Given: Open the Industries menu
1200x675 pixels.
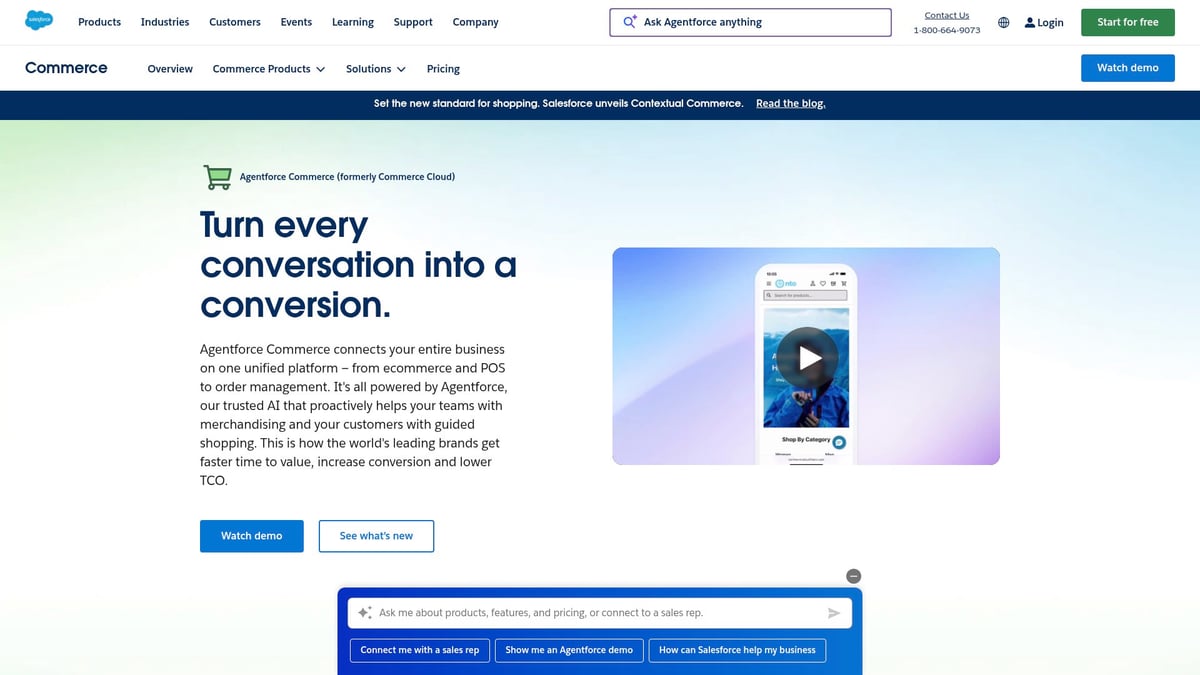Looking at the screenshot, I should 165,22.
